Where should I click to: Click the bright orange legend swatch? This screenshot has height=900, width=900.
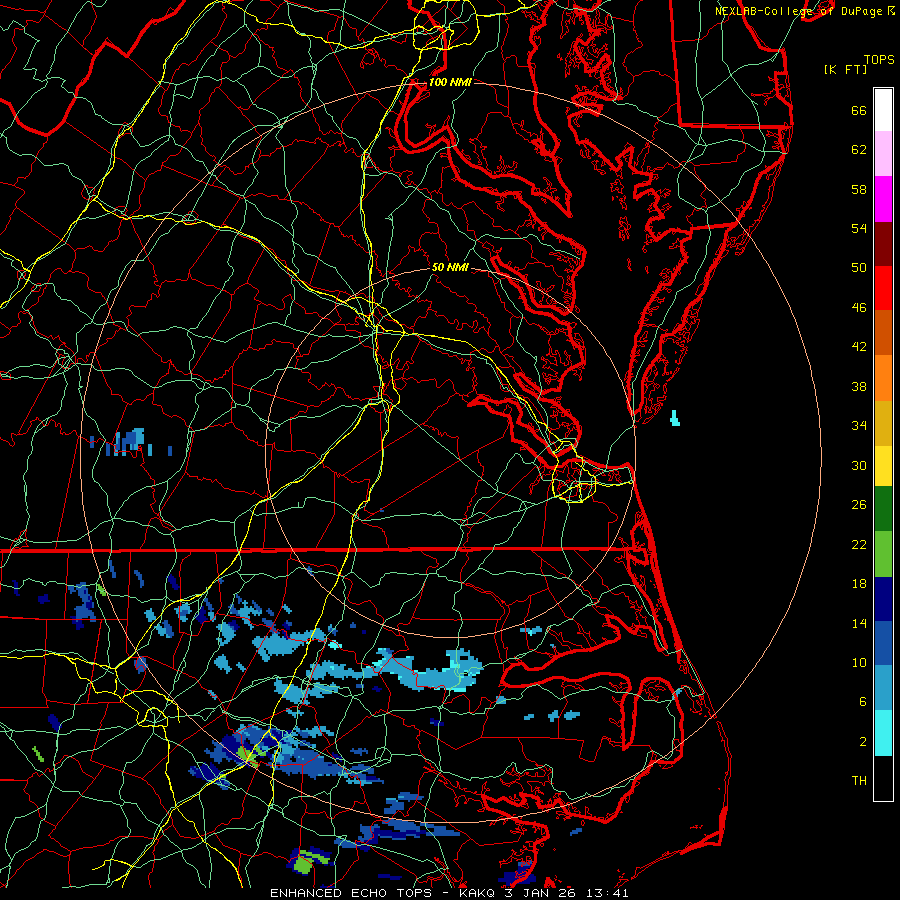click(883, 378)
